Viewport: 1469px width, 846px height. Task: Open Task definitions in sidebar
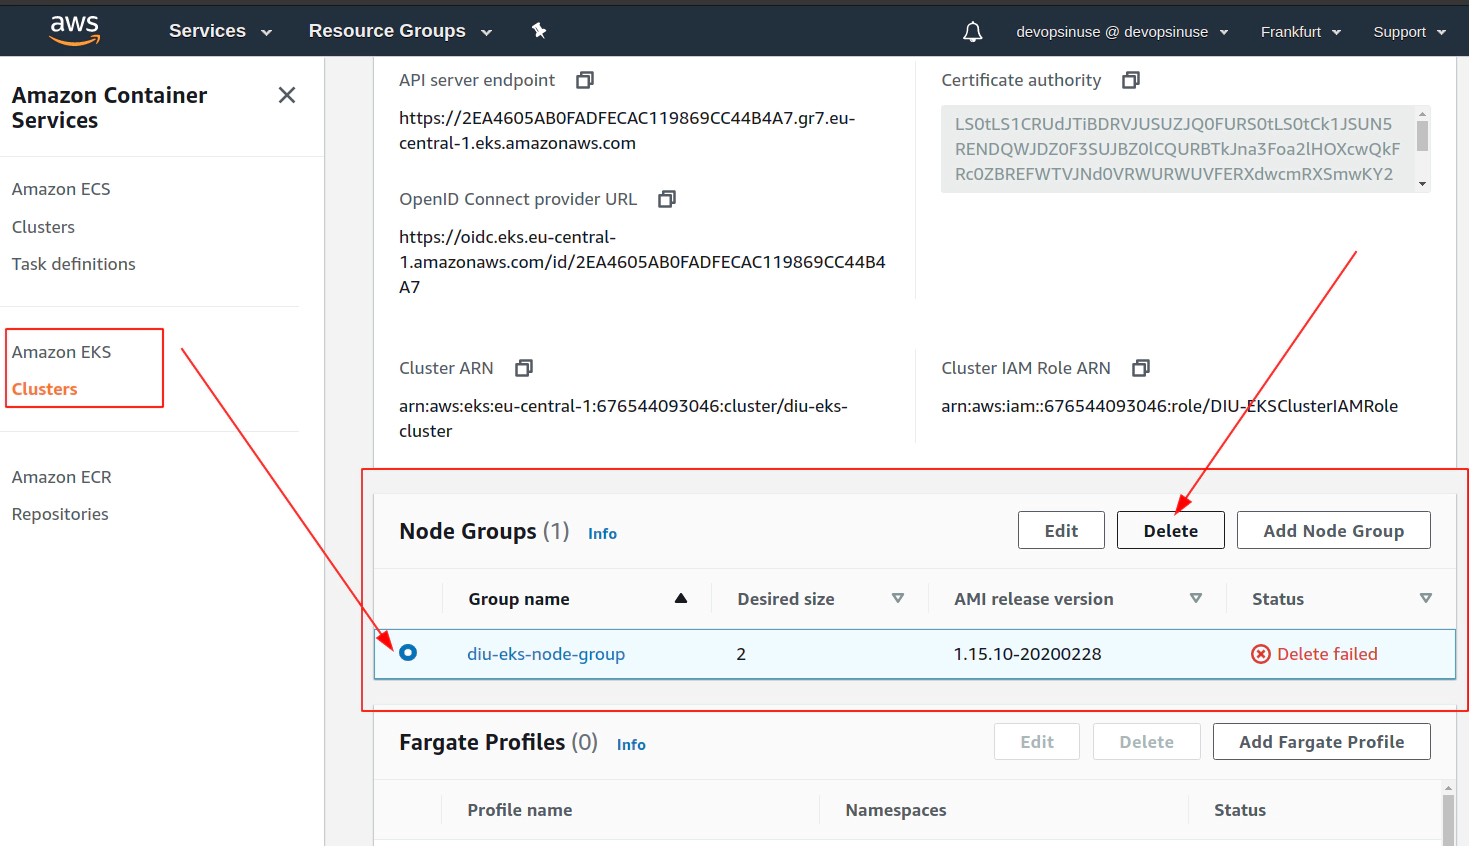74,264
